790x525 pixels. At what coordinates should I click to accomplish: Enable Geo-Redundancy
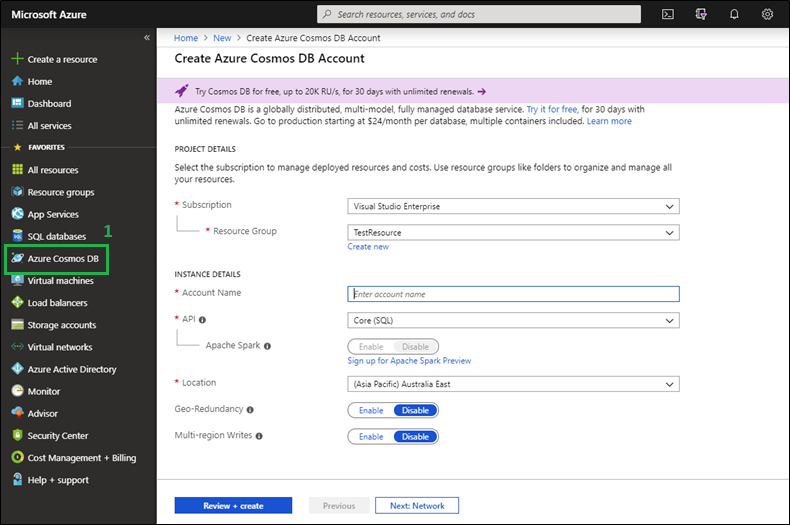coord(371,411)
